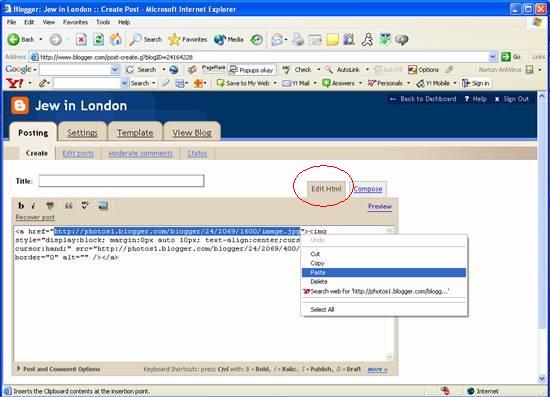Open the Tools menu

[x=103, y=22]
